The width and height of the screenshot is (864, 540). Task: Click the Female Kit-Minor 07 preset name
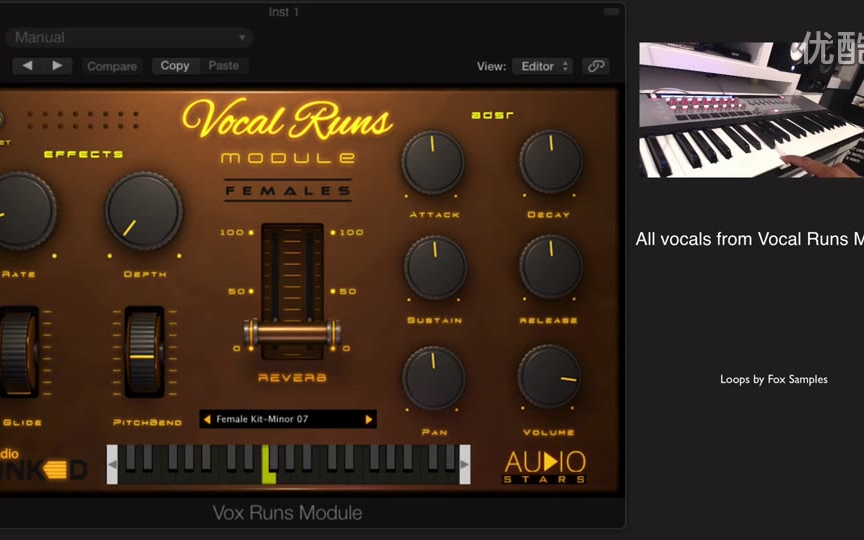pyautogui.click(x=262, y=419)
